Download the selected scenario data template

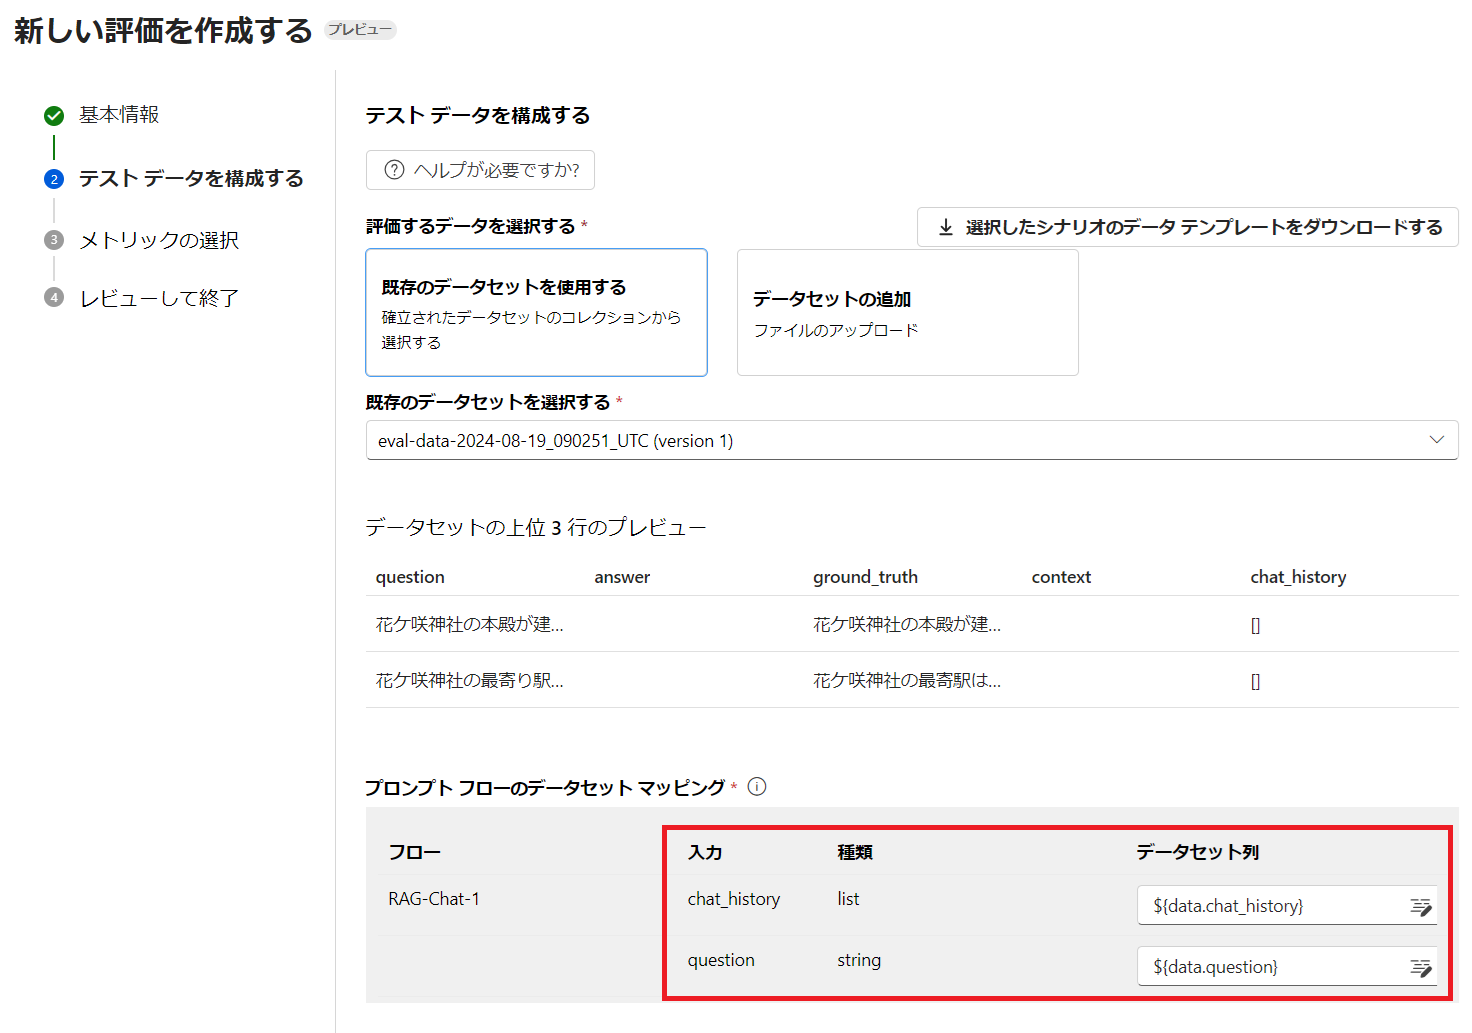(1187, 227)
